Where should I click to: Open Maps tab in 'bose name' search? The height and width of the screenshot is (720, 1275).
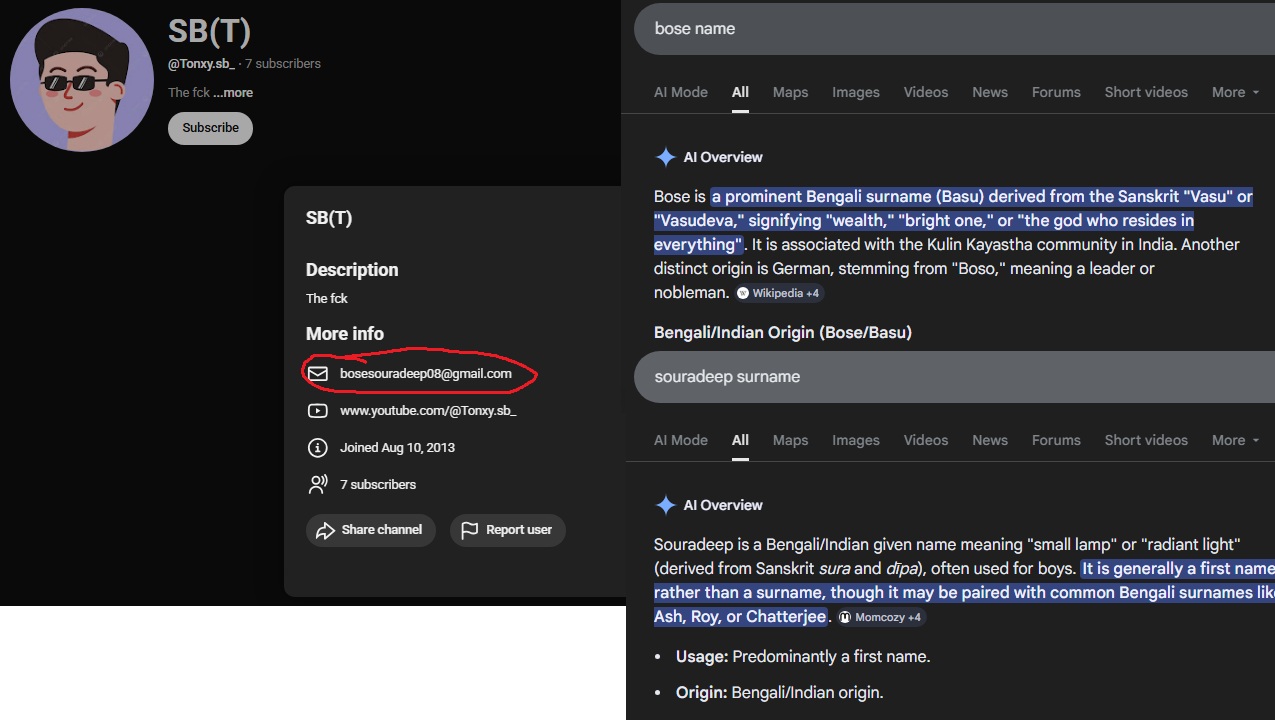click(x=790, y=92)
